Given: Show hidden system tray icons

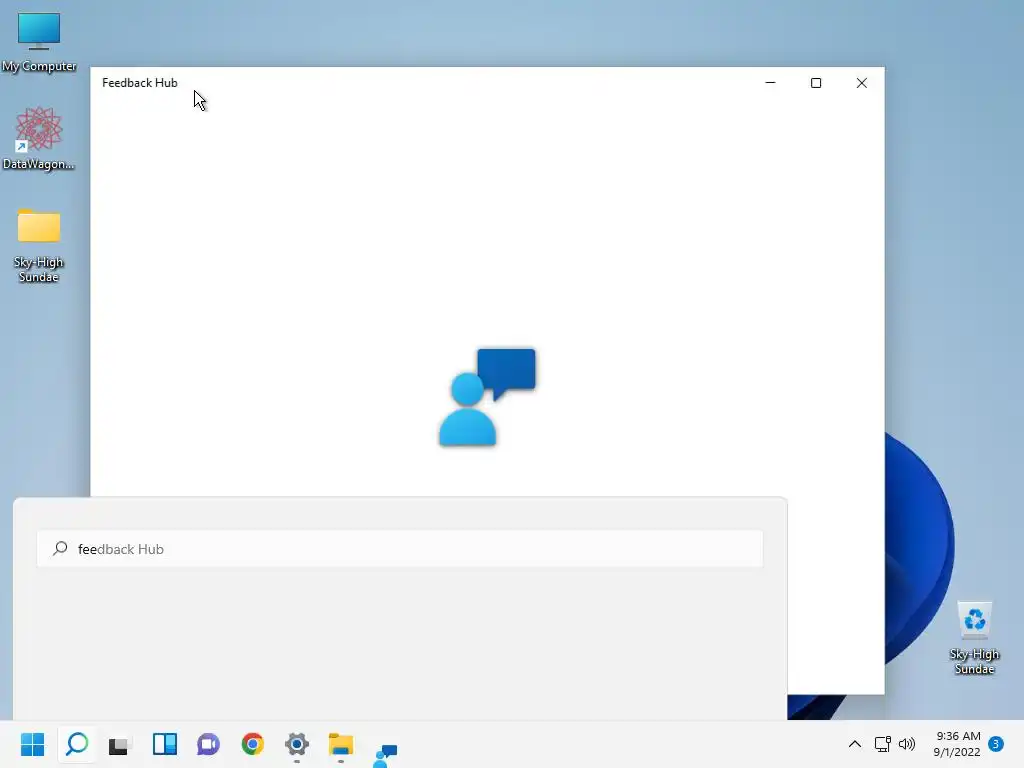Looking at the screenshot, I should [854, 744].
